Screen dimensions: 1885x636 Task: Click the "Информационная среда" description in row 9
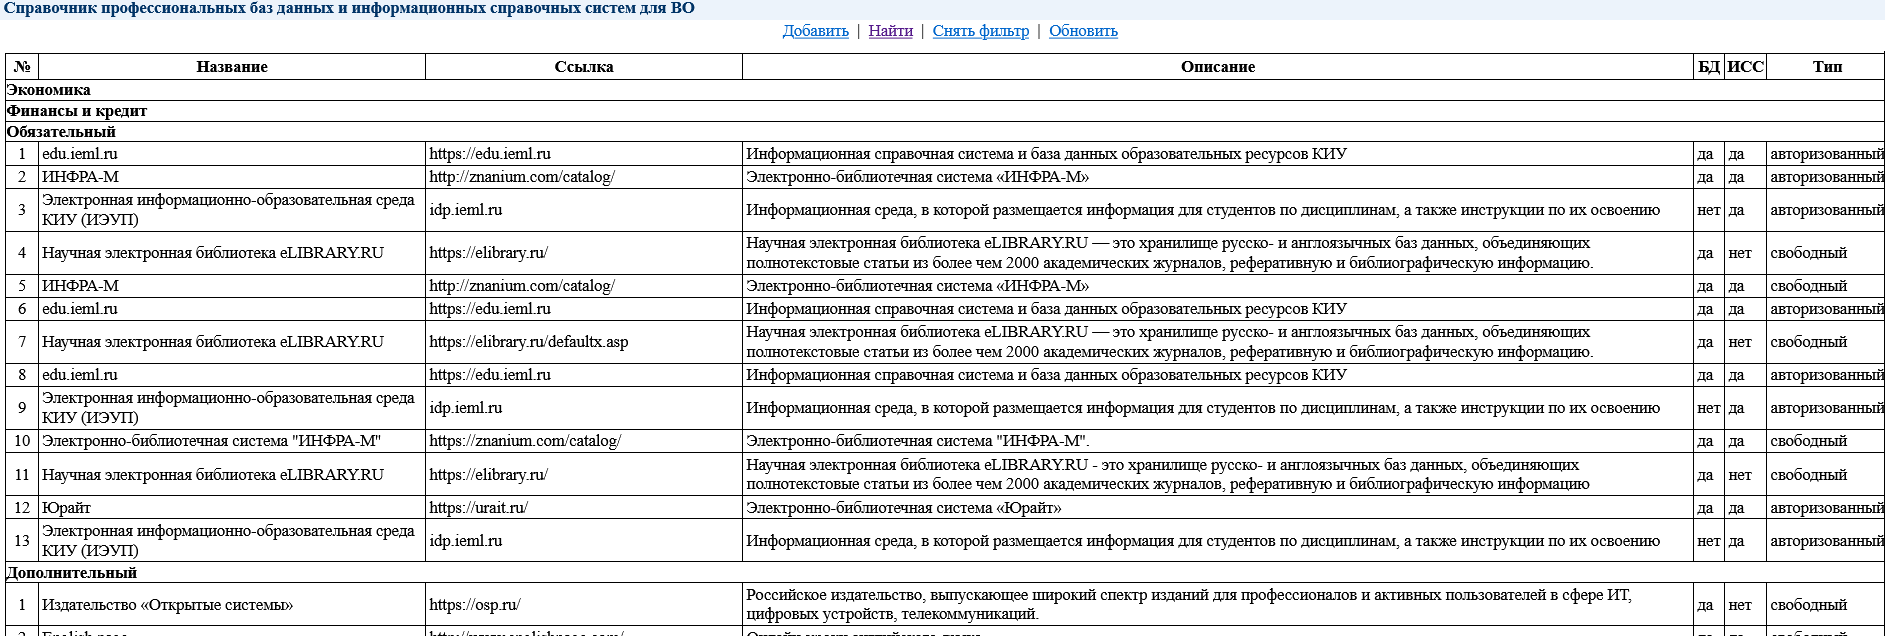[x=1218, y=408]
